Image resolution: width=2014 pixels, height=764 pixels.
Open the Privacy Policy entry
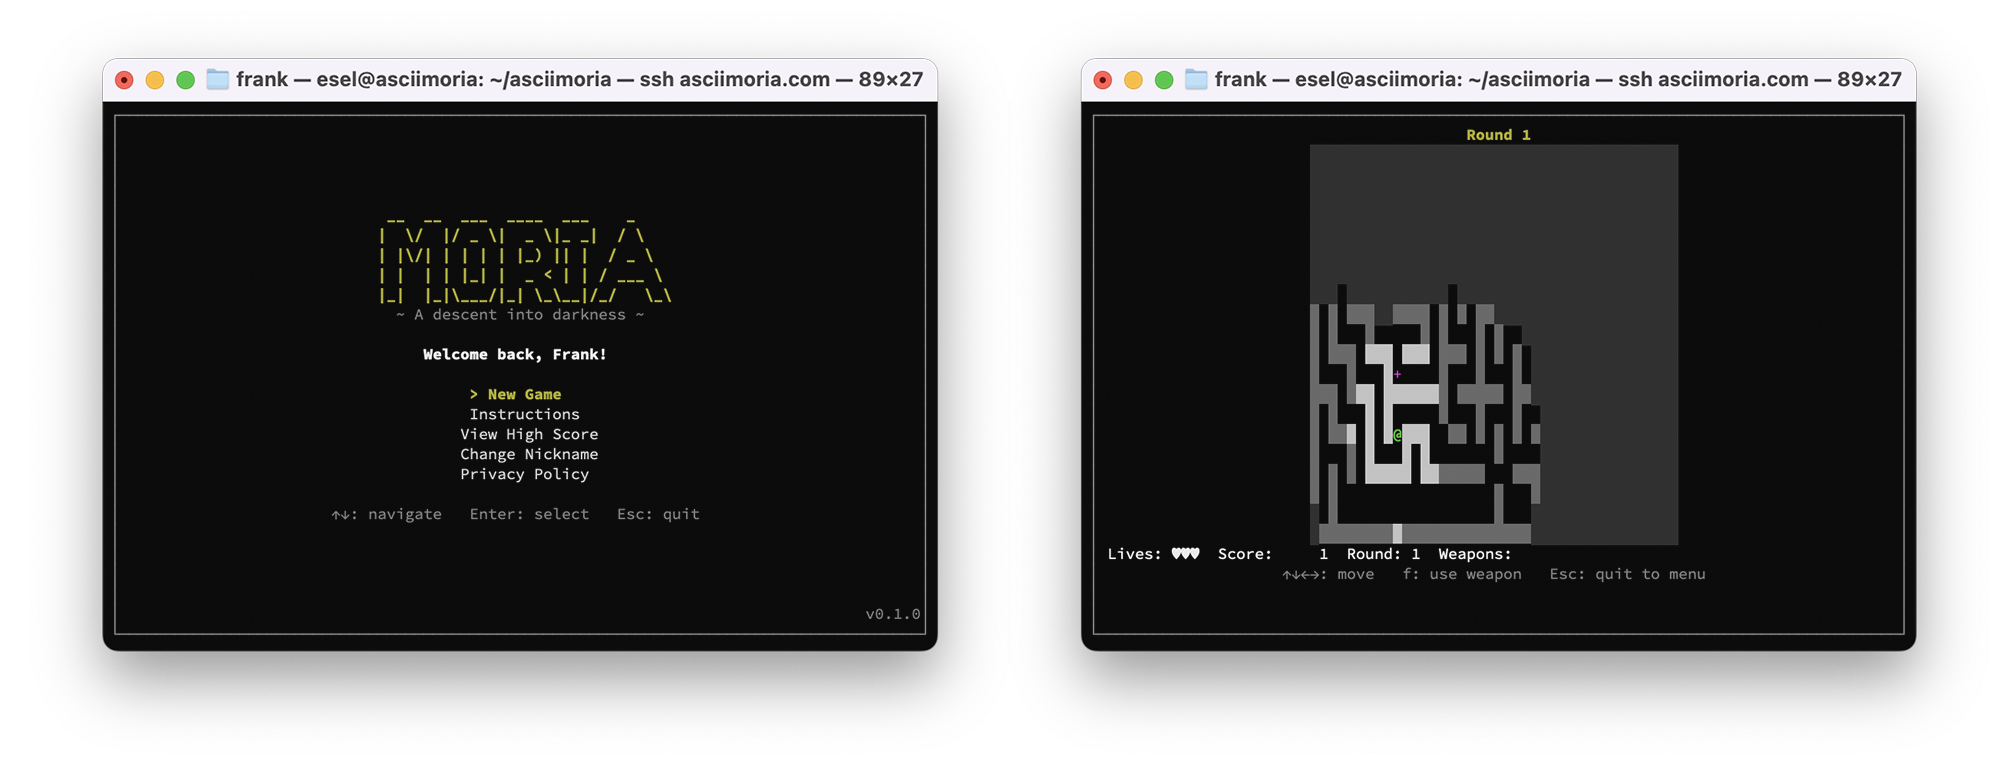(524, 475)
